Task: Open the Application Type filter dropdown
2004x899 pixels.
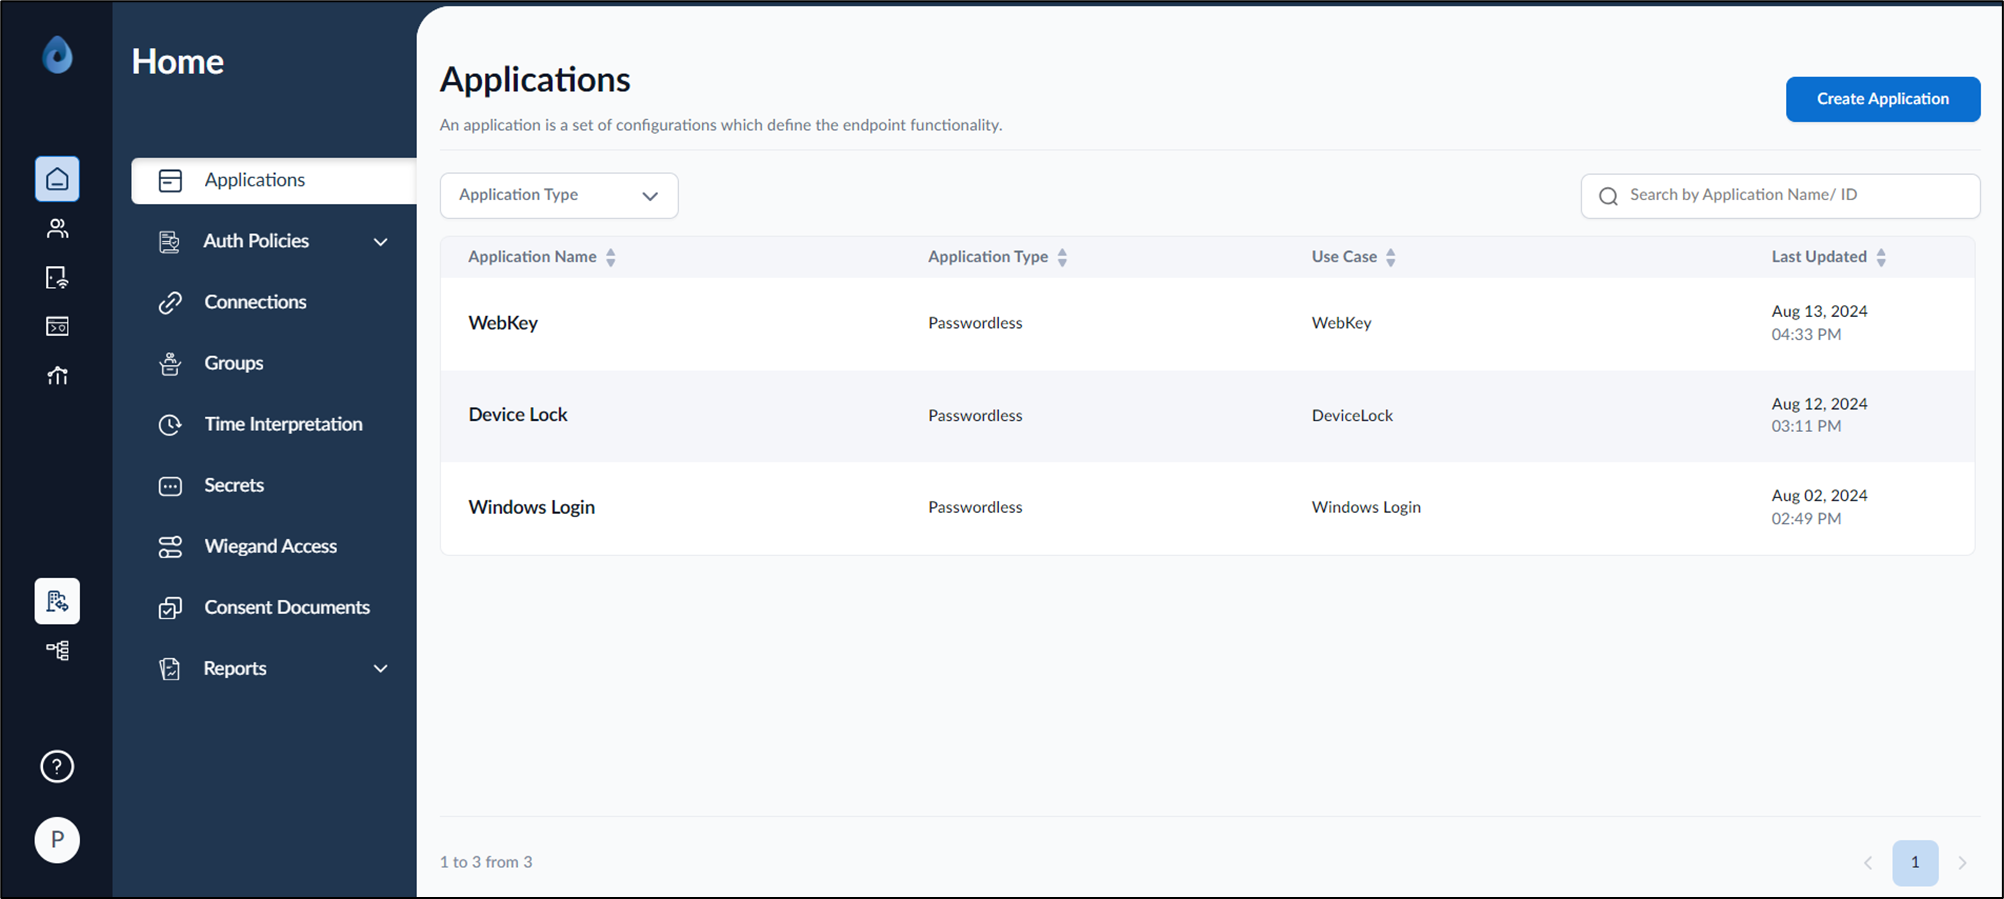Action: [559, 195]
